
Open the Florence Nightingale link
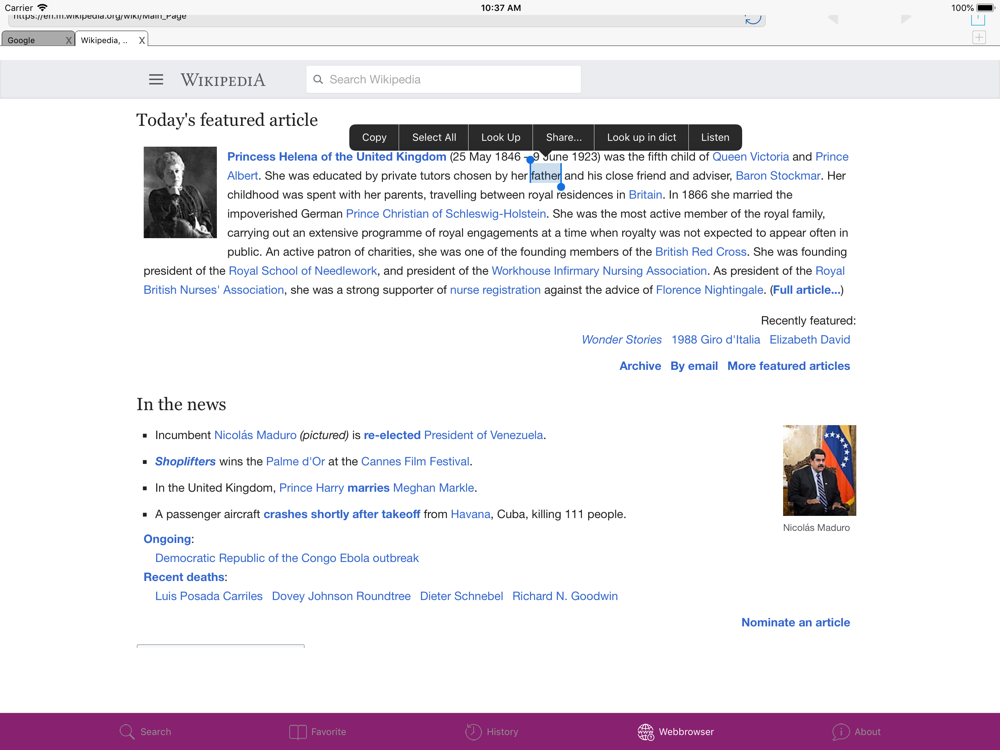(x=710, y=290)
